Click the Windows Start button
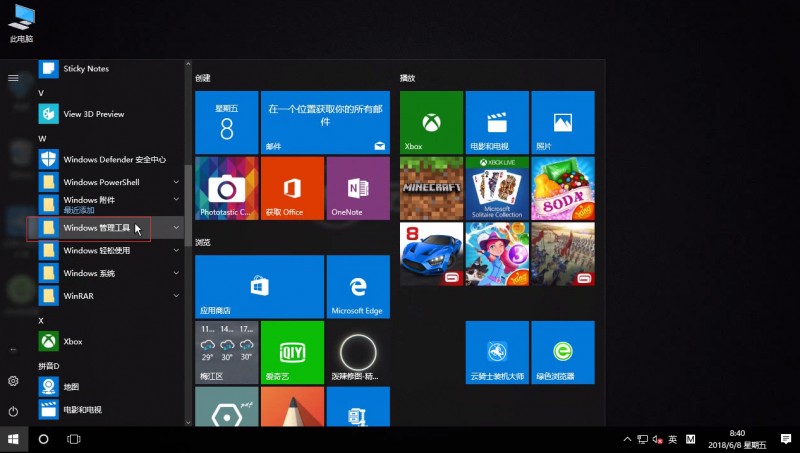 pyautogui.click(x=14, y=439)
